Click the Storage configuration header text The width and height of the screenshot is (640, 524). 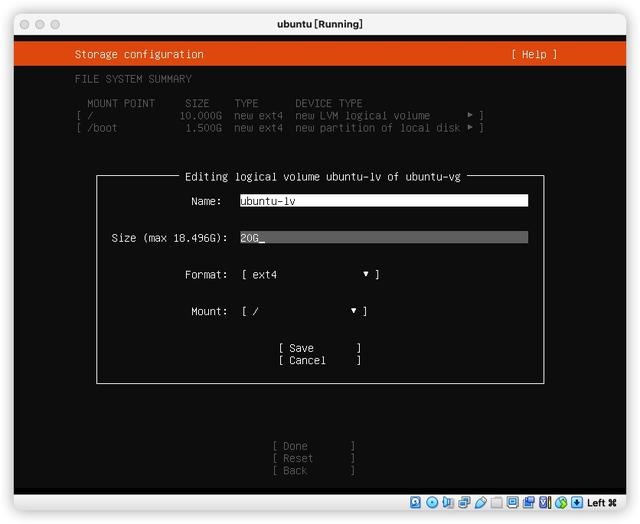[139, 54]
